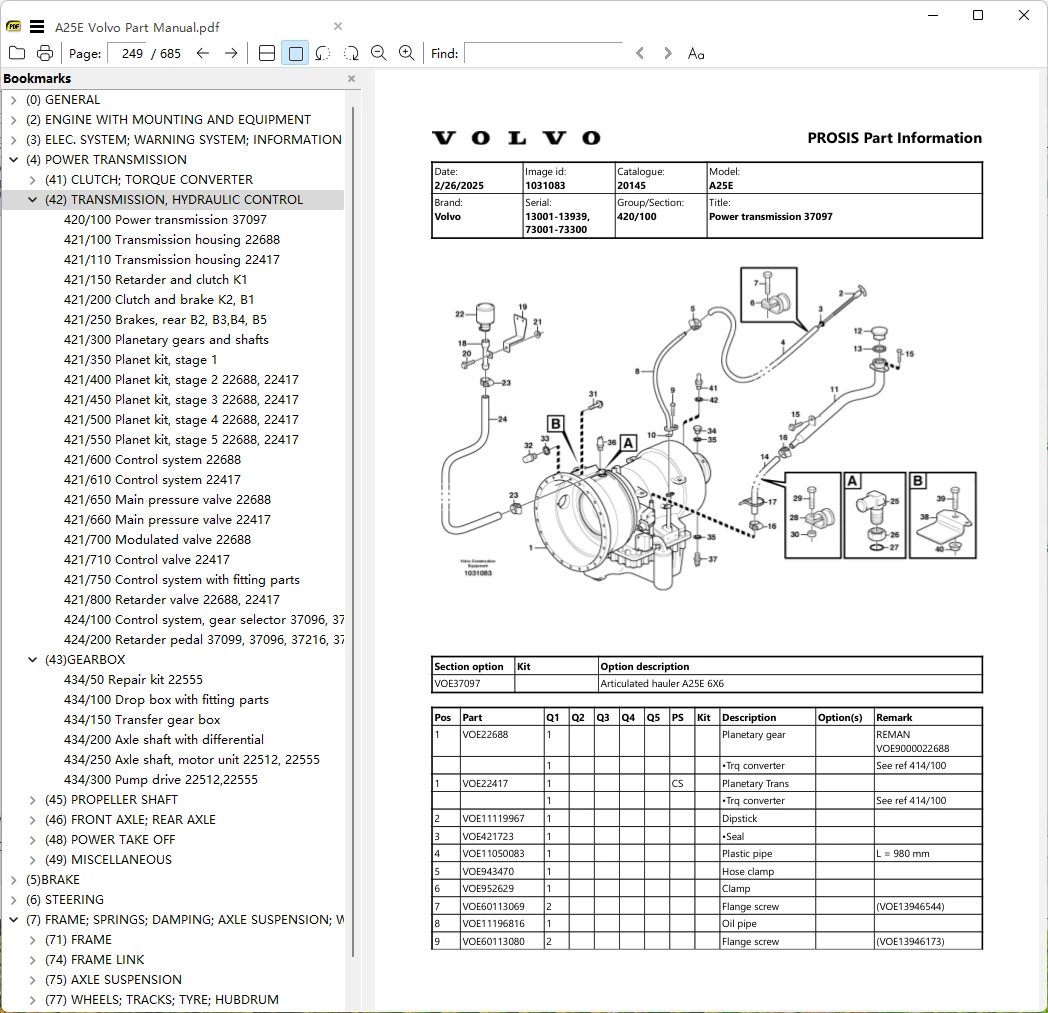Open 434/300 Pump drive bookmark
1048x1013 pixels.
[x=160, y=780]
